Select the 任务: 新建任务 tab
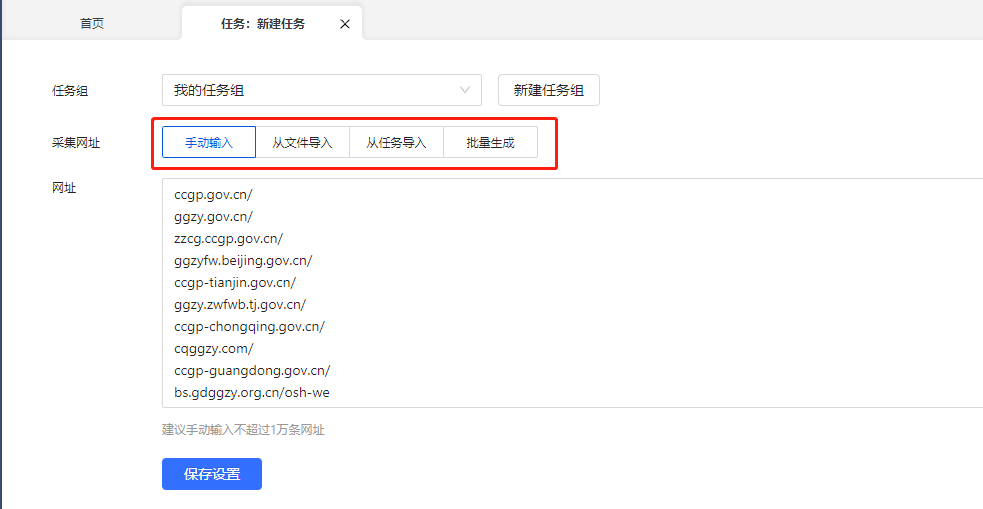Viewport: 983px width, 509px height. [x=263, y=24]
